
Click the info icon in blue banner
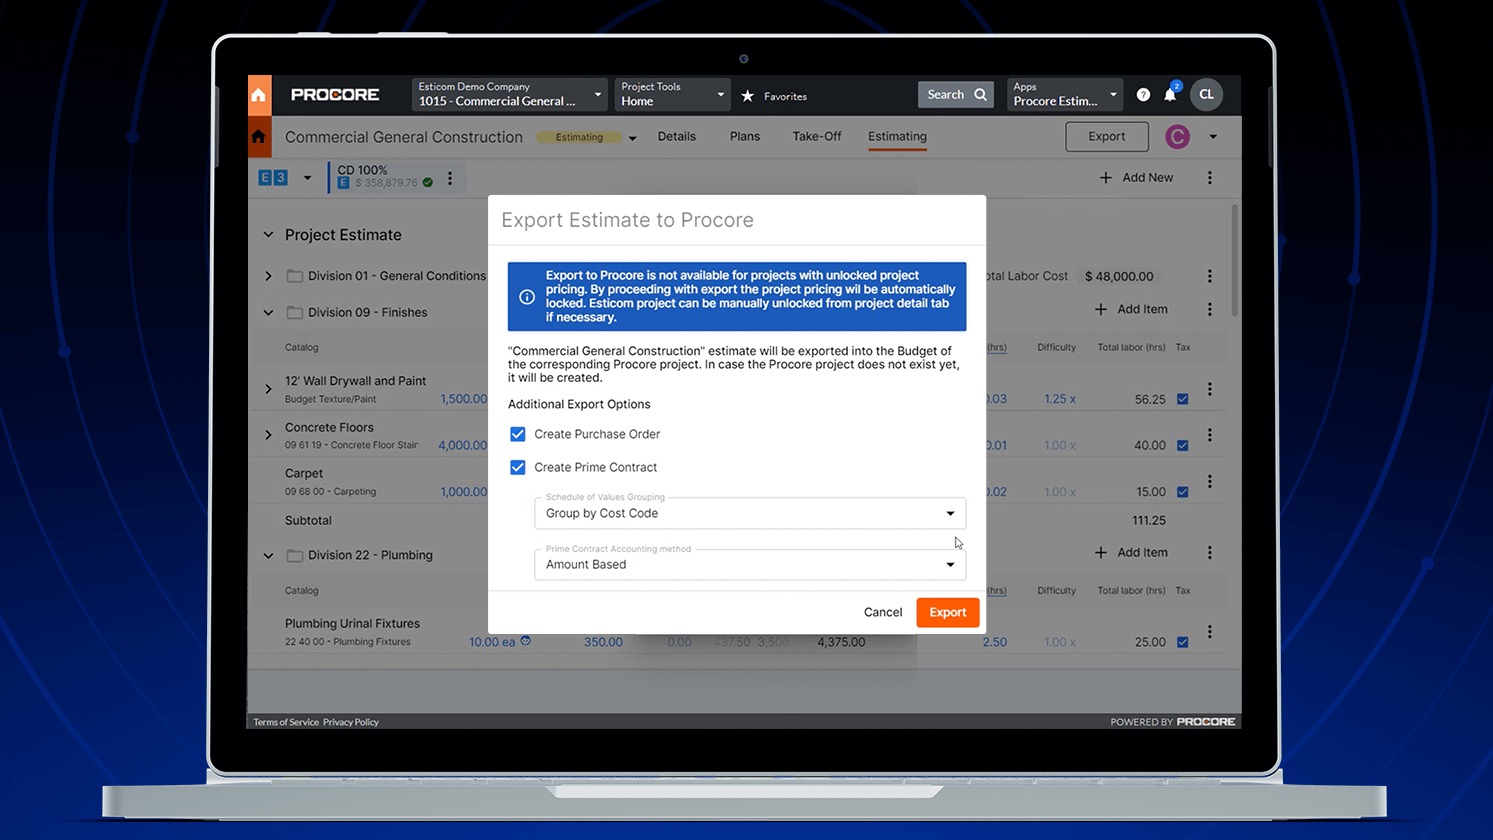pyautogui.click(x=527, y=297)
